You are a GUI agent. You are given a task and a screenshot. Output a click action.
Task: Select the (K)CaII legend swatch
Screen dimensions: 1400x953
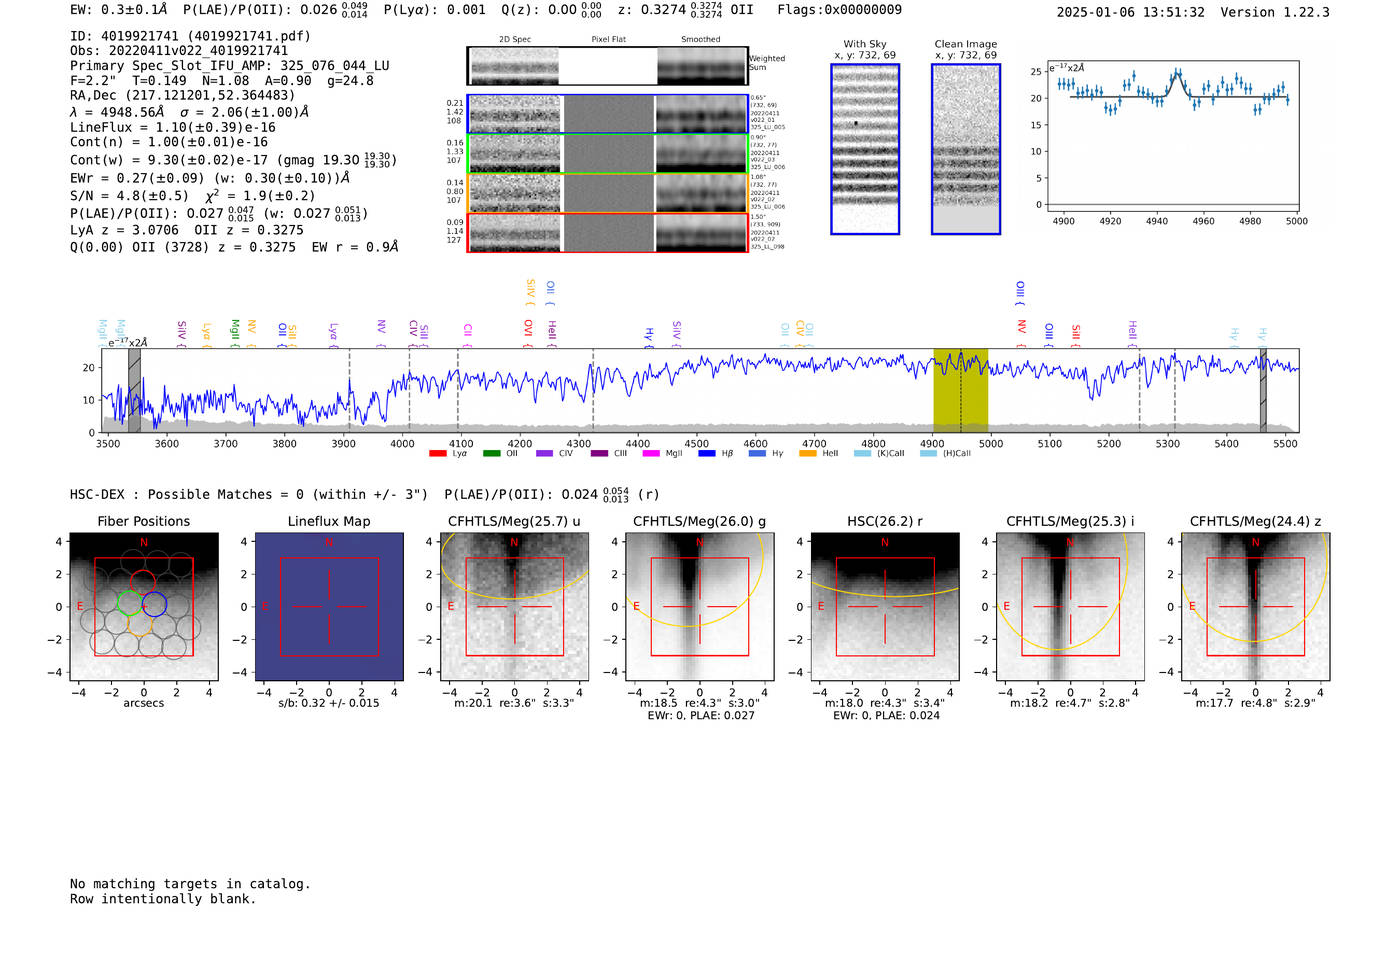click(x=862, y=454)
